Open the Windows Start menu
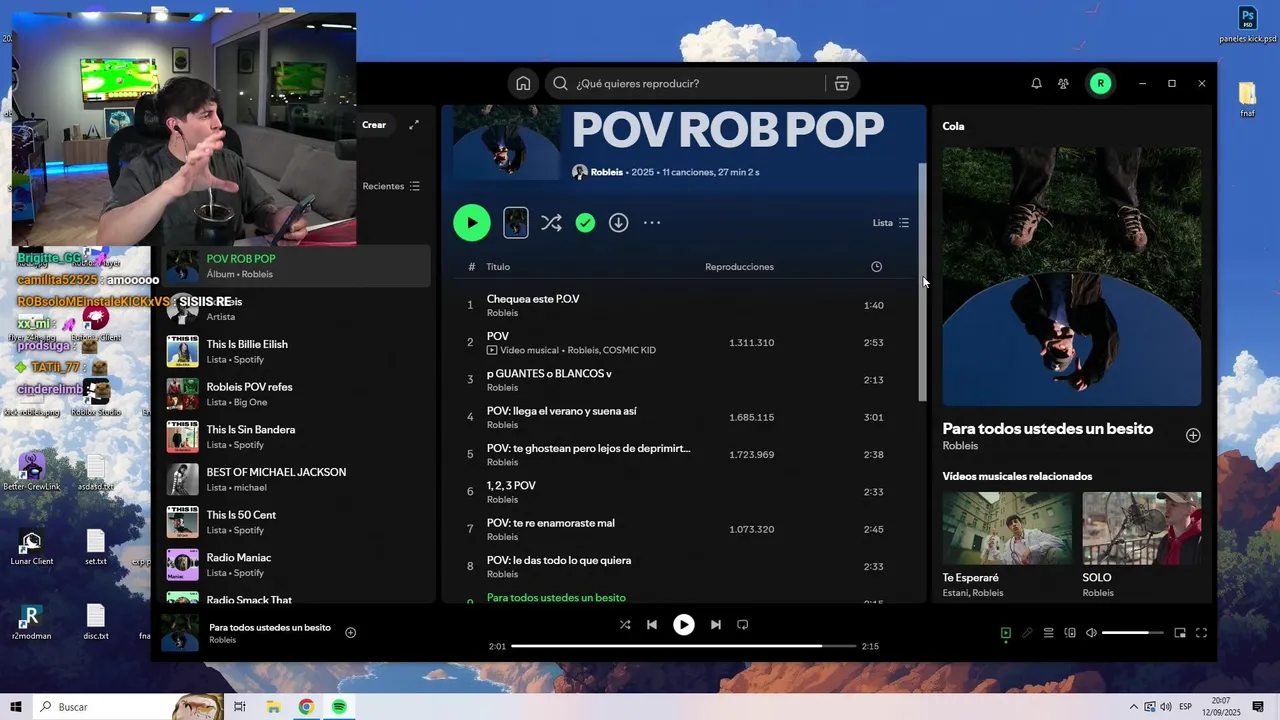This screenshot has height=720, width=1280. tap(16, 707)
